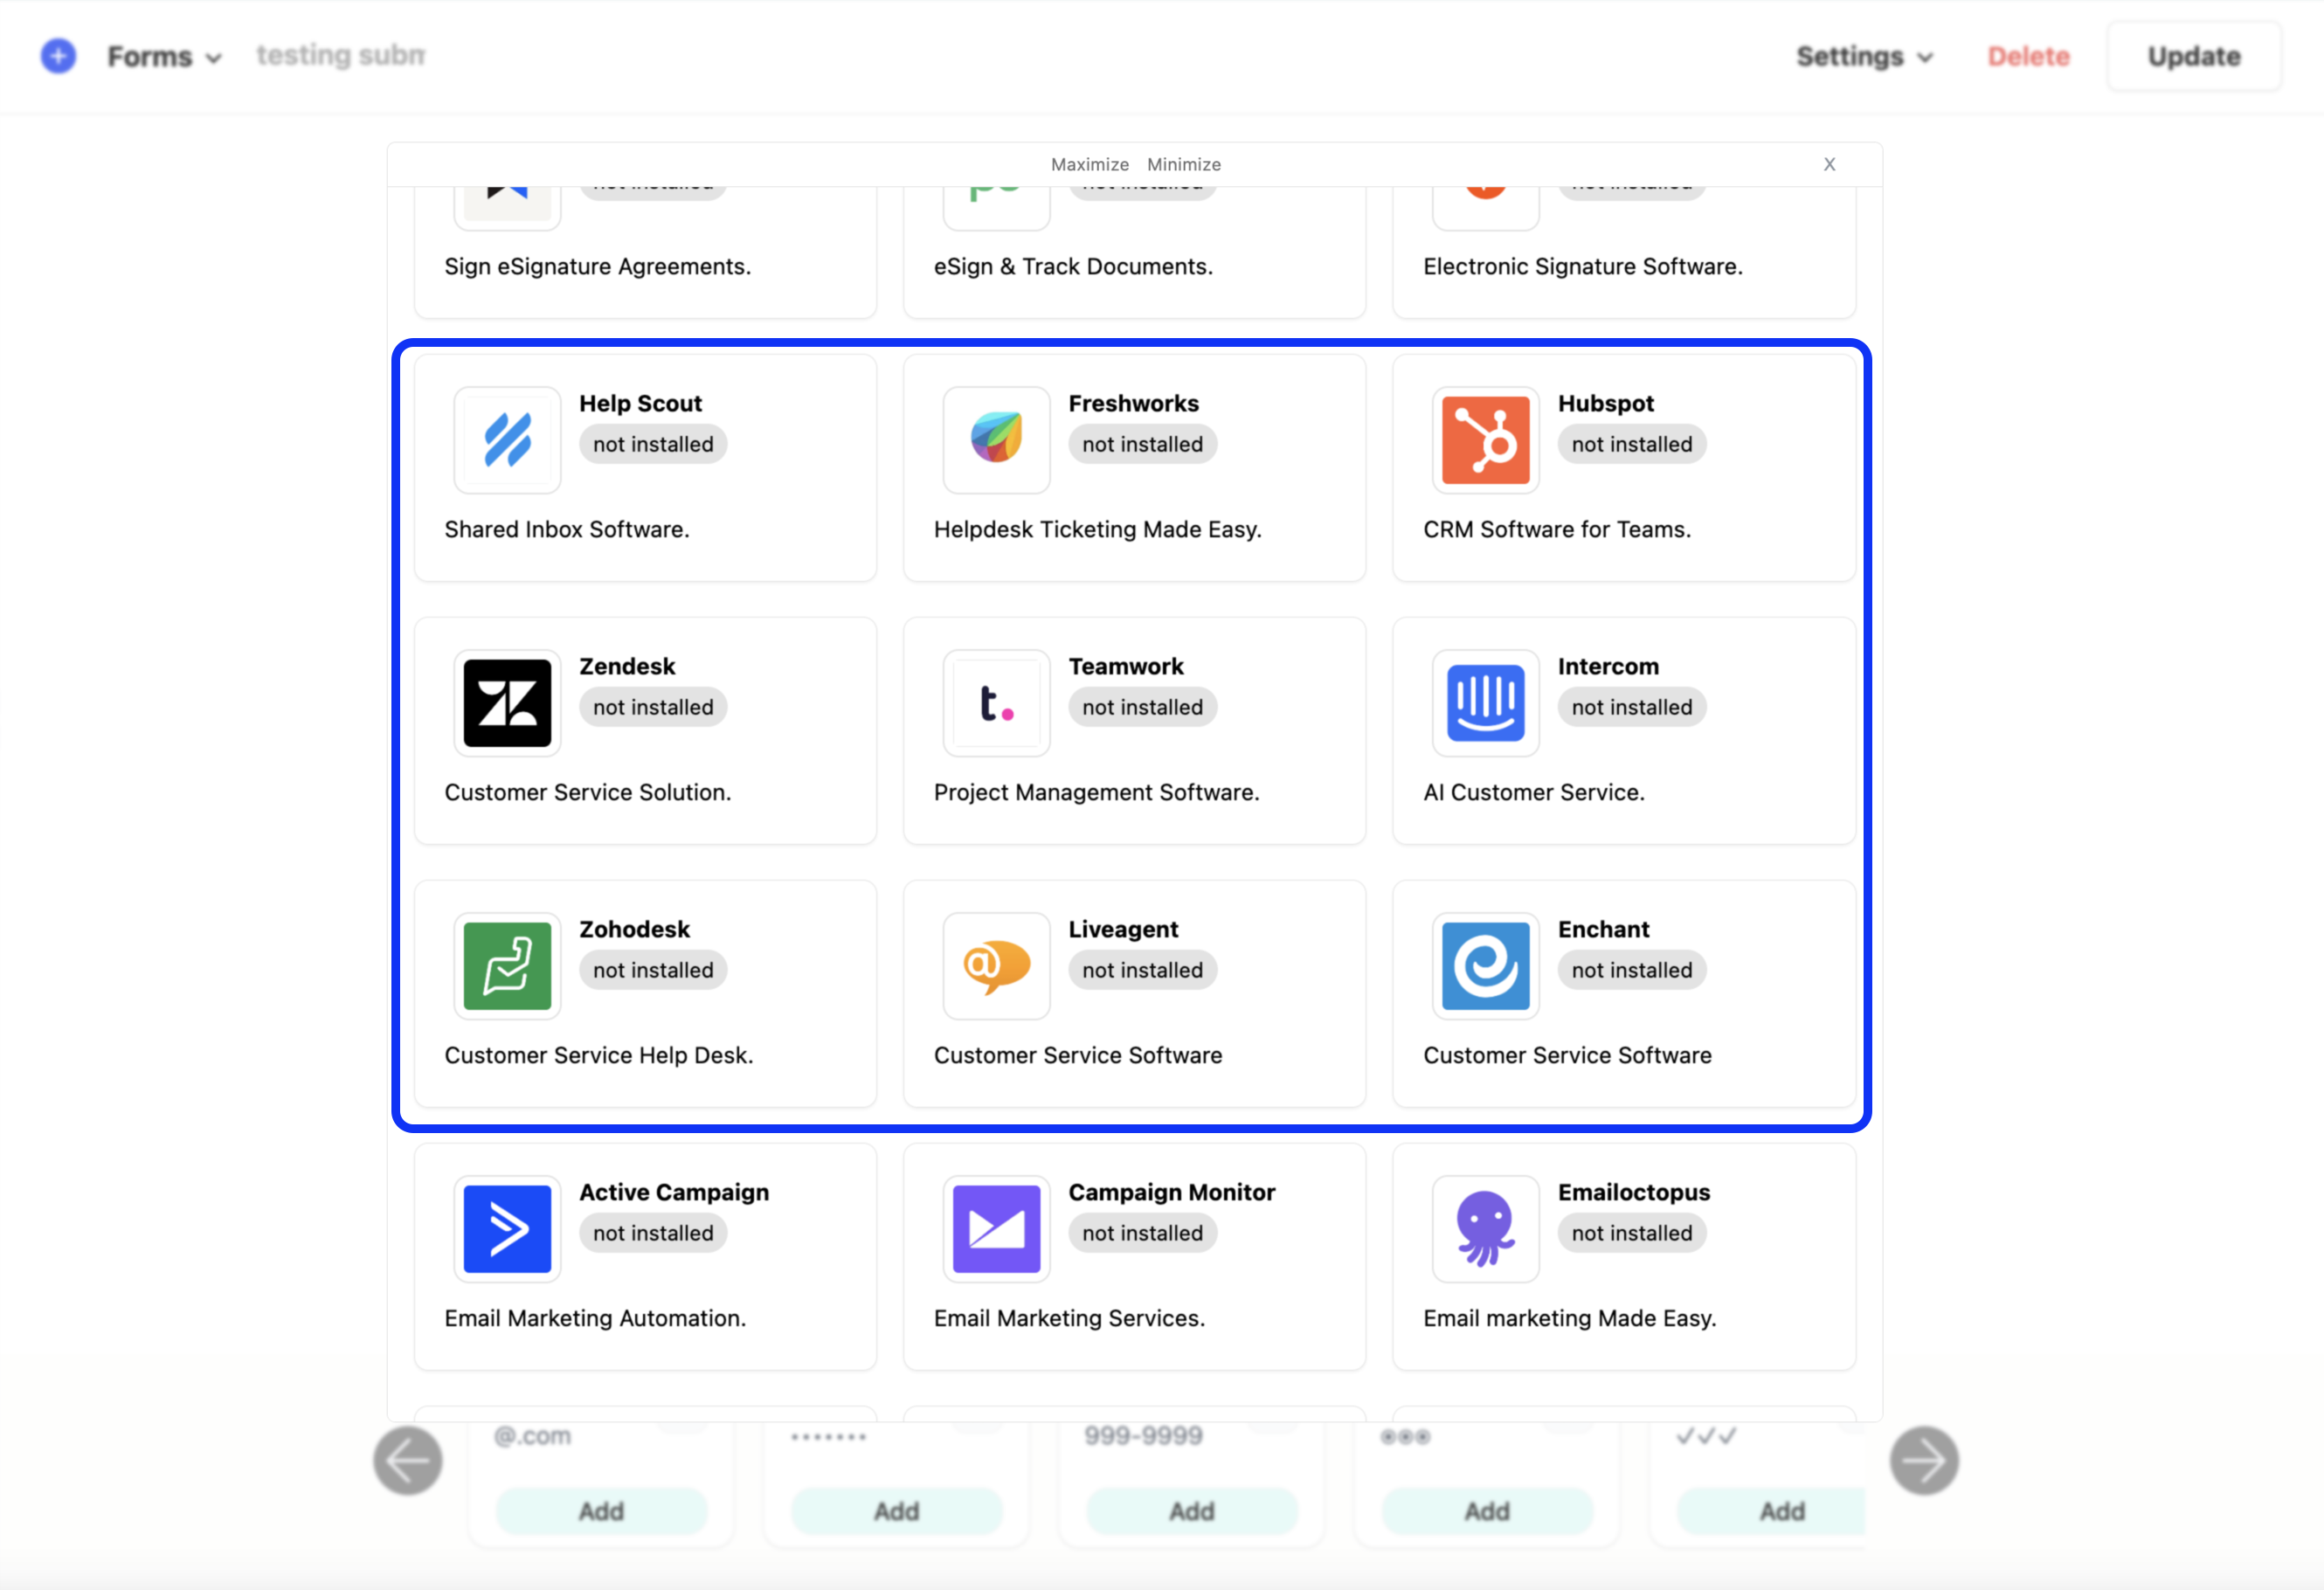The width and height of the screenshot is (2324, 1590).
Task: Click 'CRM Software for Teams.' description
Action: coord(1557,529)
